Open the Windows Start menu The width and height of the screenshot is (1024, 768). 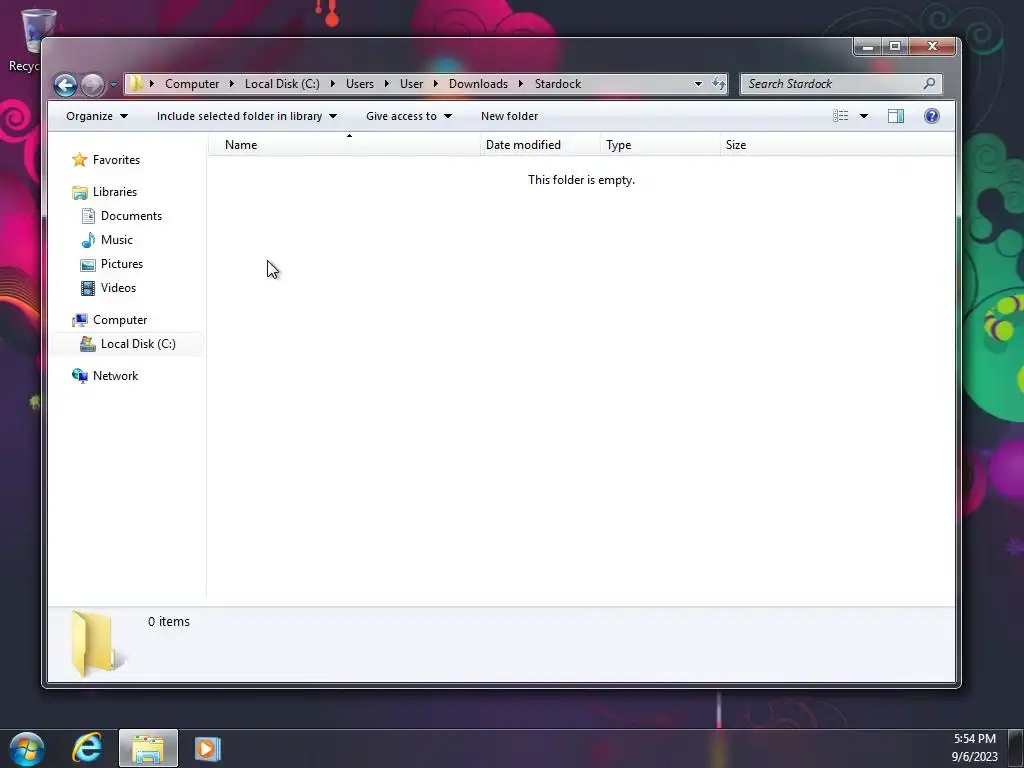click(27, 748)
